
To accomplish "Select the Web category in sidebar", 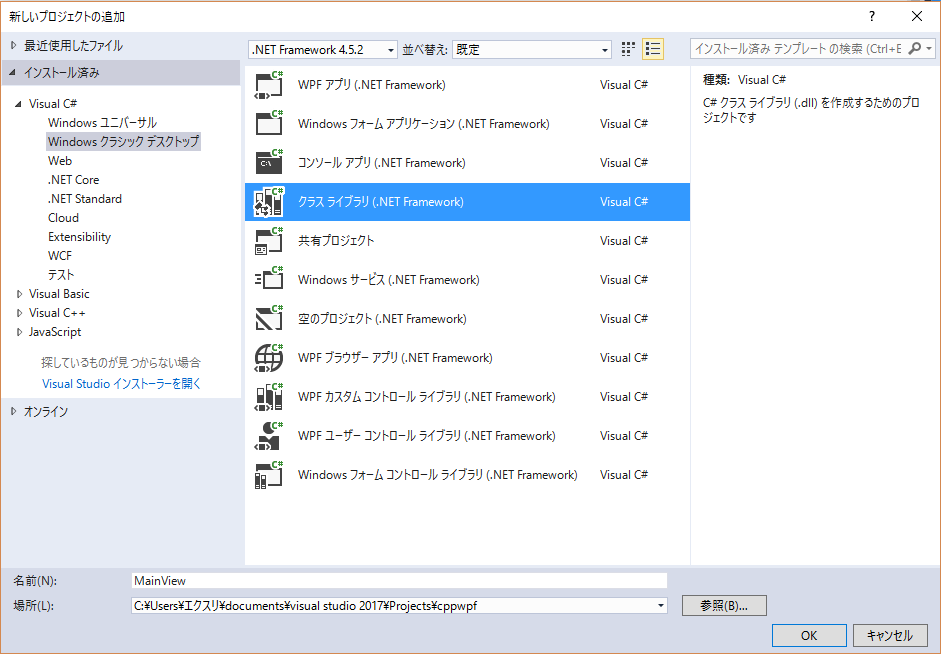I will (60, 160).
